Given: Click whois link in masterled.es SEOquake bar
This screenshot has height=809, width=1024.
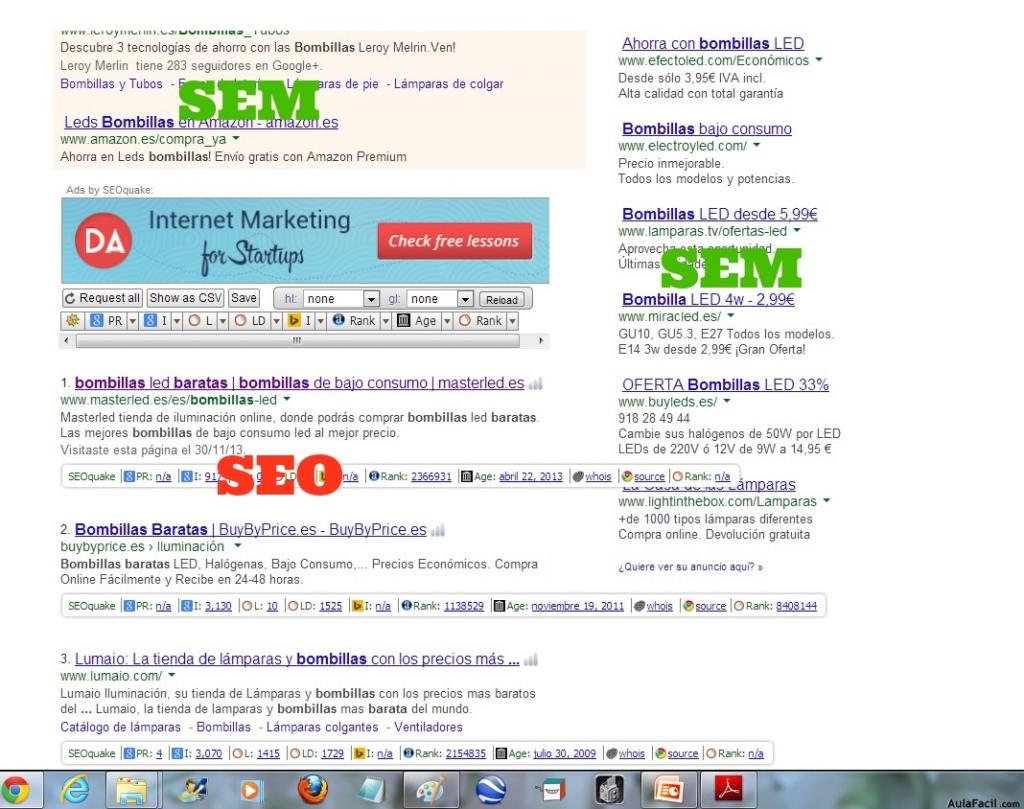Looking at the screenshot, I should 598,477.
